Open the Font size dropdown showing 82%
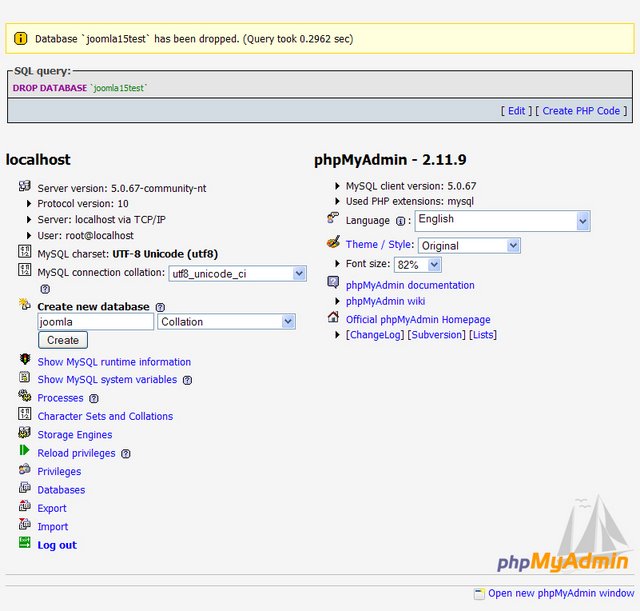This screenshot has width=640, height=611. click(418, 265)
